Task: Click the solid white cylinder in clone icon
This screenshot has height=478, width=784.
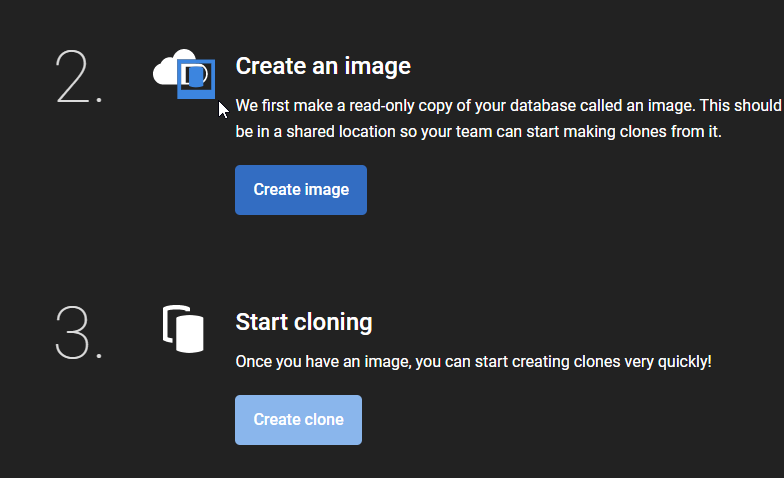Action: click(x=190, y=334)
